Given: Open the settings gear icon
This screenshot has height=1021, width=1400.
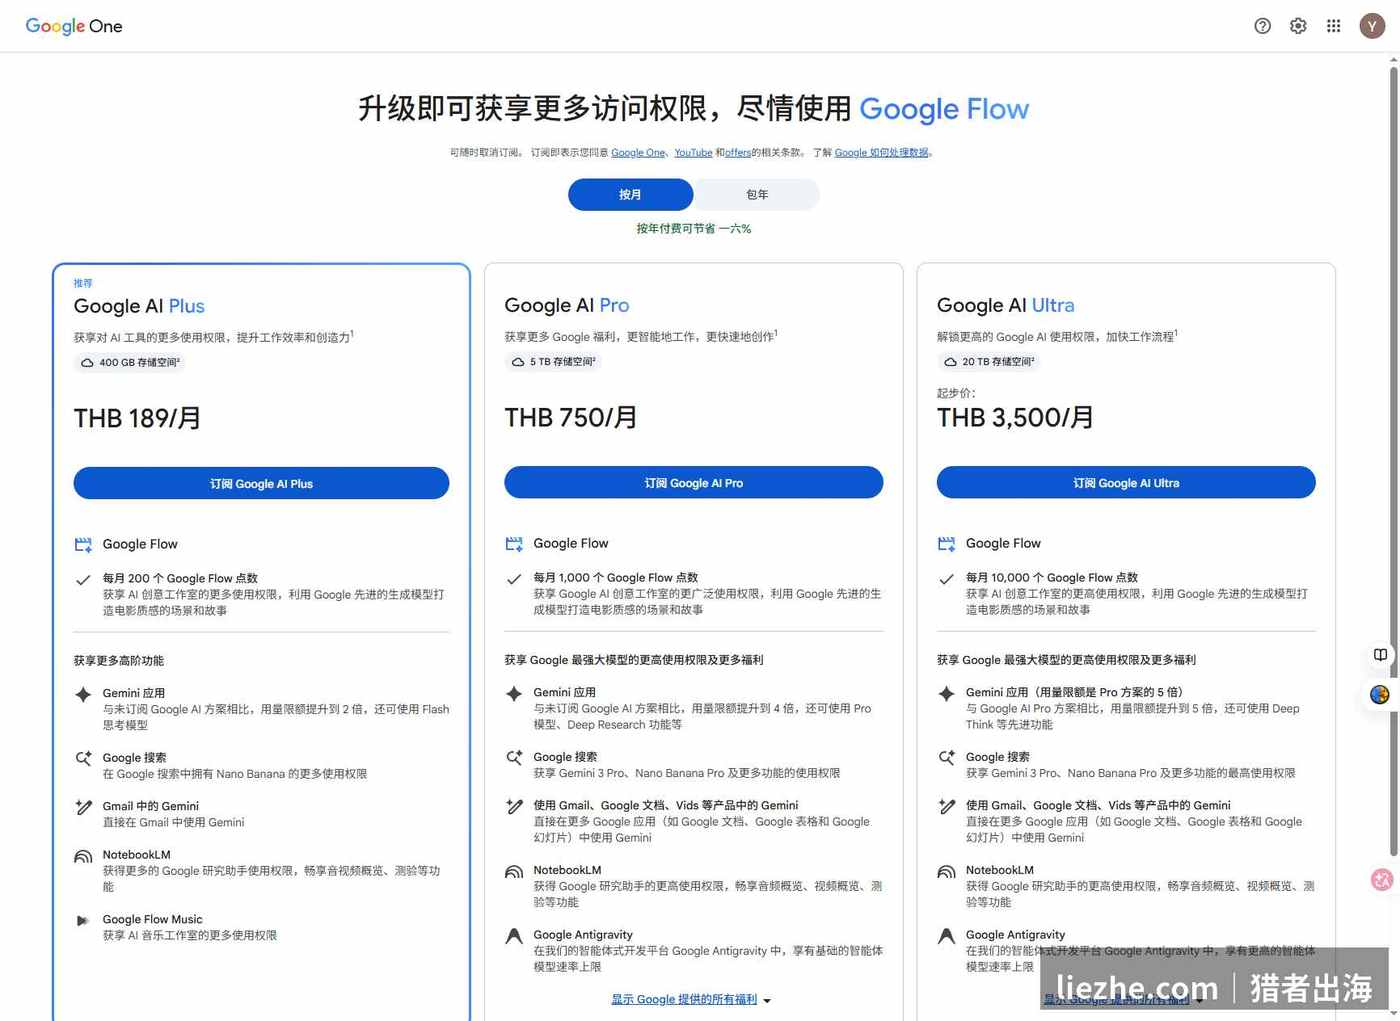Looking at the screenshot, I should (x=1298, y=26).
